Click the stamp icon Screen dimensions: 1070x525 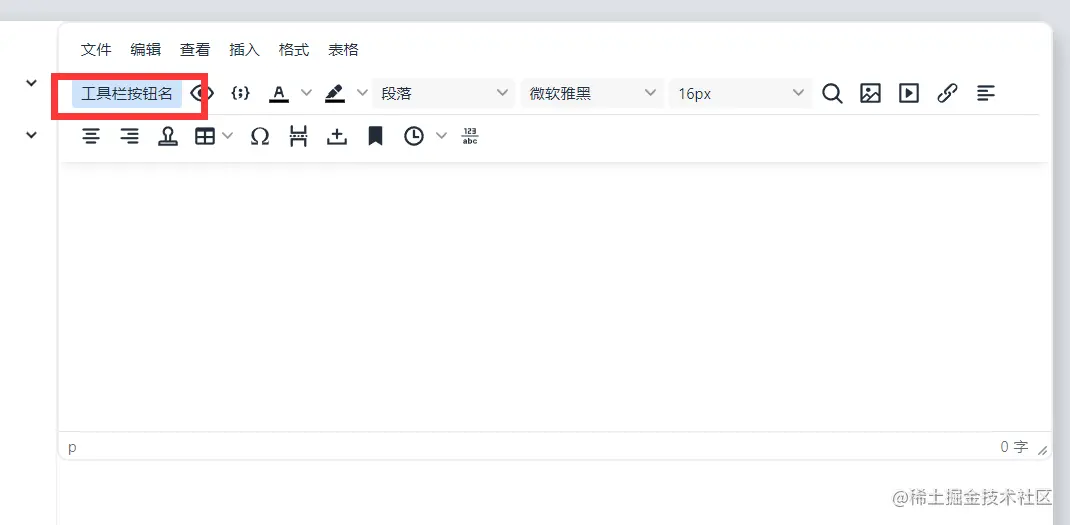[x=168, y=137]
